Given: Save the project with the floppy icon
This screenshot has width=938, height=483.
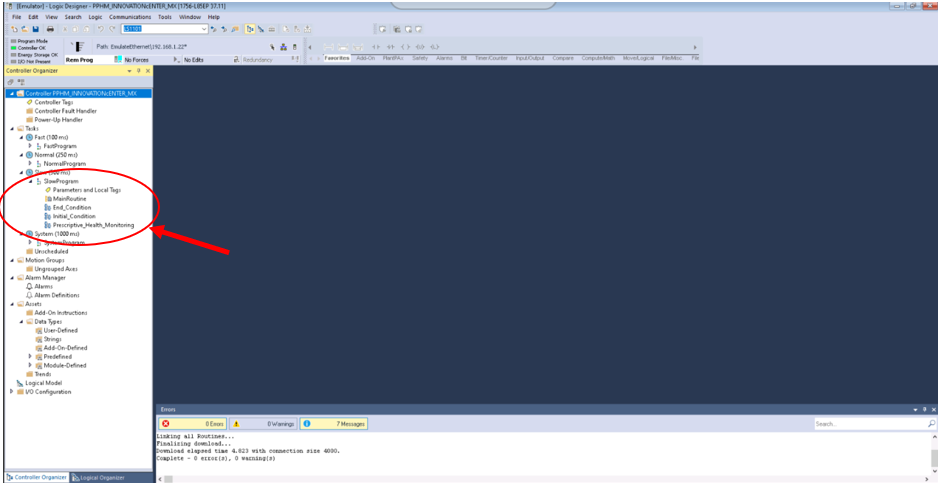Looking at the screenshot, I should point(35,29).
